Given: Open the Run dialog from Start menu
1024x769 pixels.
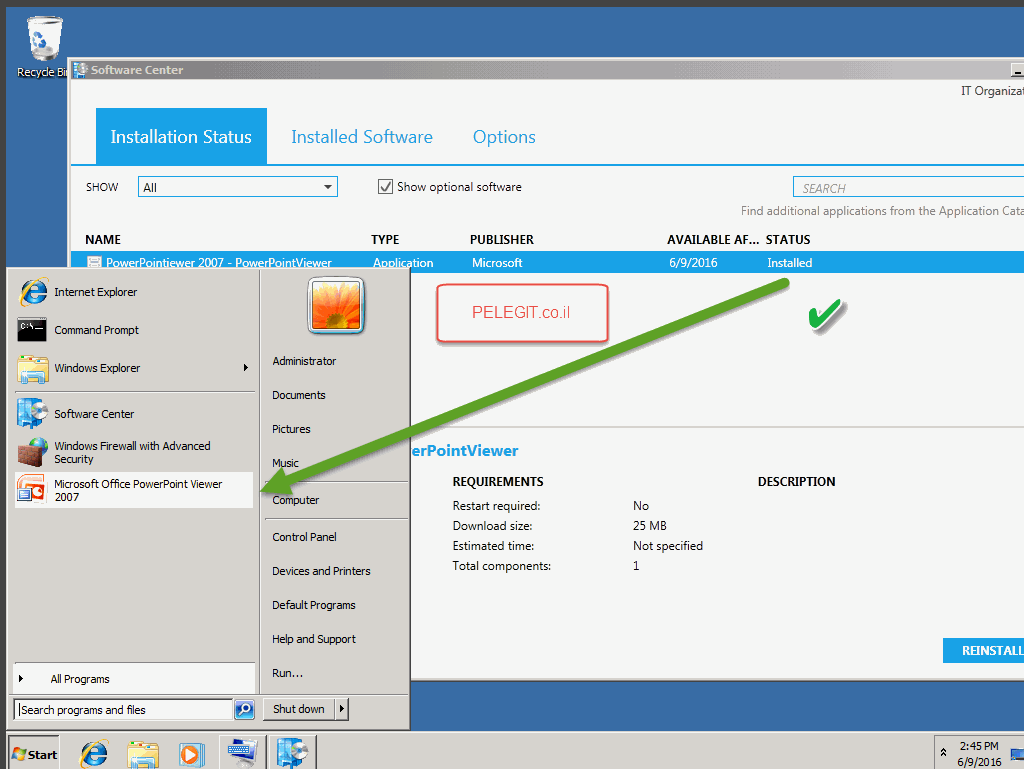Looking at the screenshot, I should tap(287, 673).
